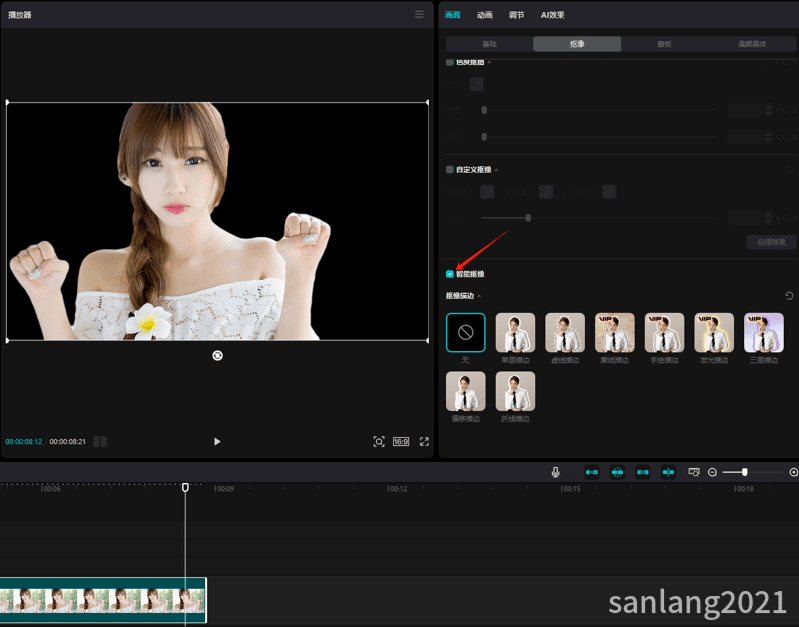Add keyframe for chroma shadow
The height and width of the screenshot is (627, 799).
[x=786, y=137]
